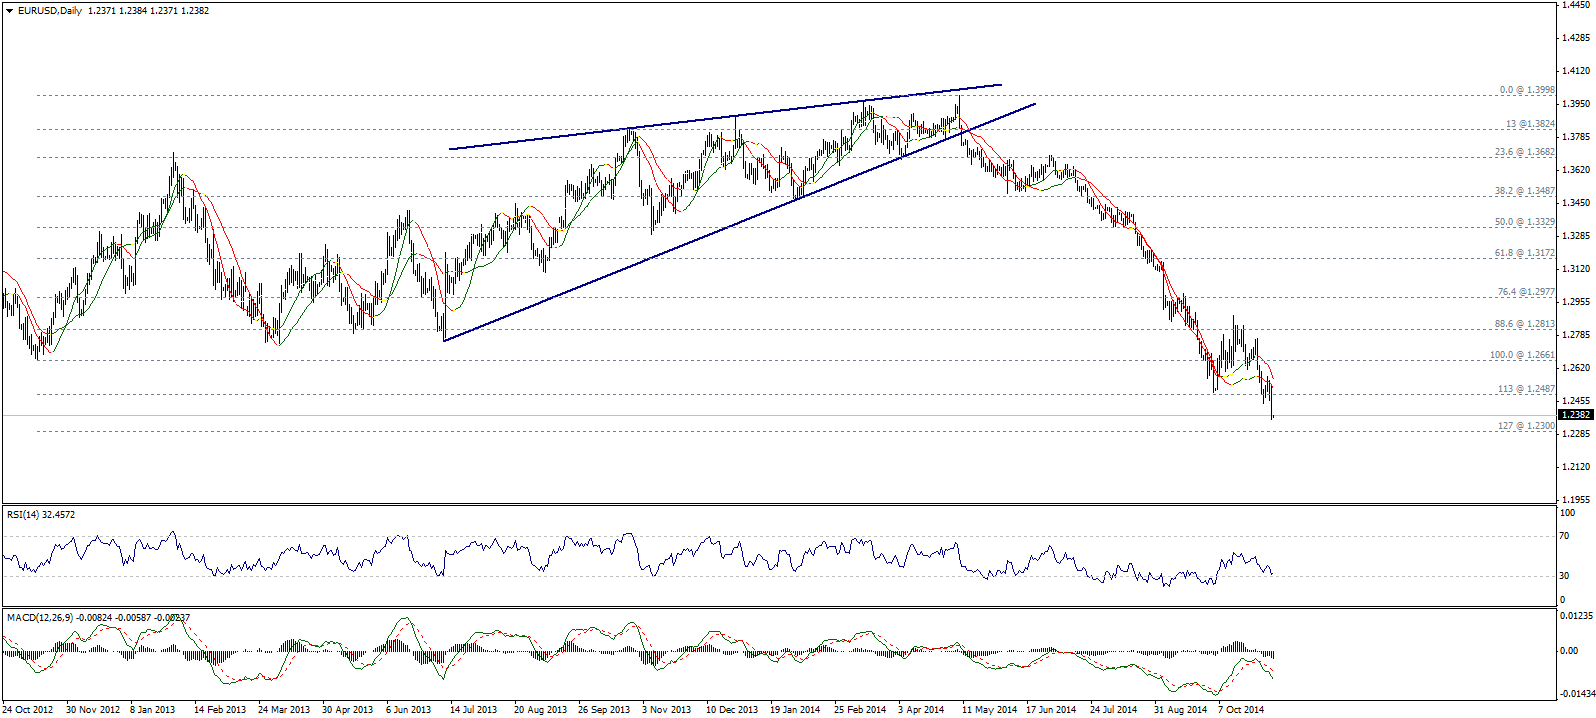Click the EURUSD,Daily chart title text
This screenshot has height=718, width=1596.
50,10
